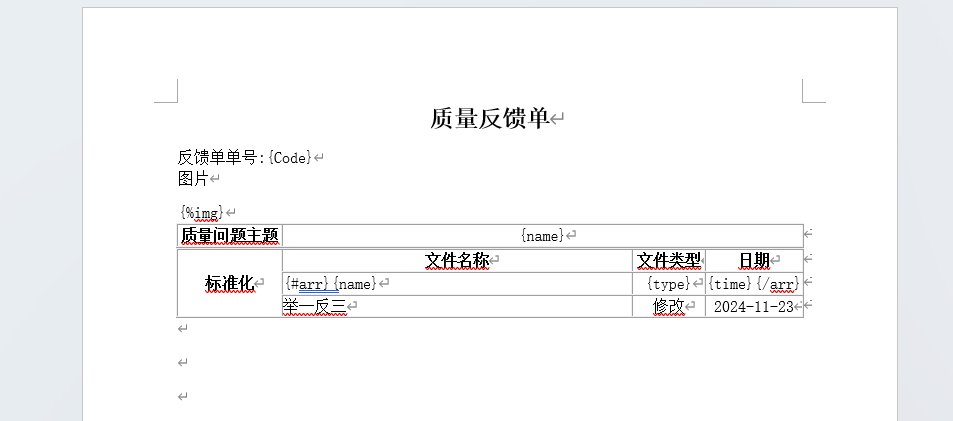This screenshot has height=421, width=953.
Task: Click the line 反馈单单号:{Code}
Action: click(244, 158)
